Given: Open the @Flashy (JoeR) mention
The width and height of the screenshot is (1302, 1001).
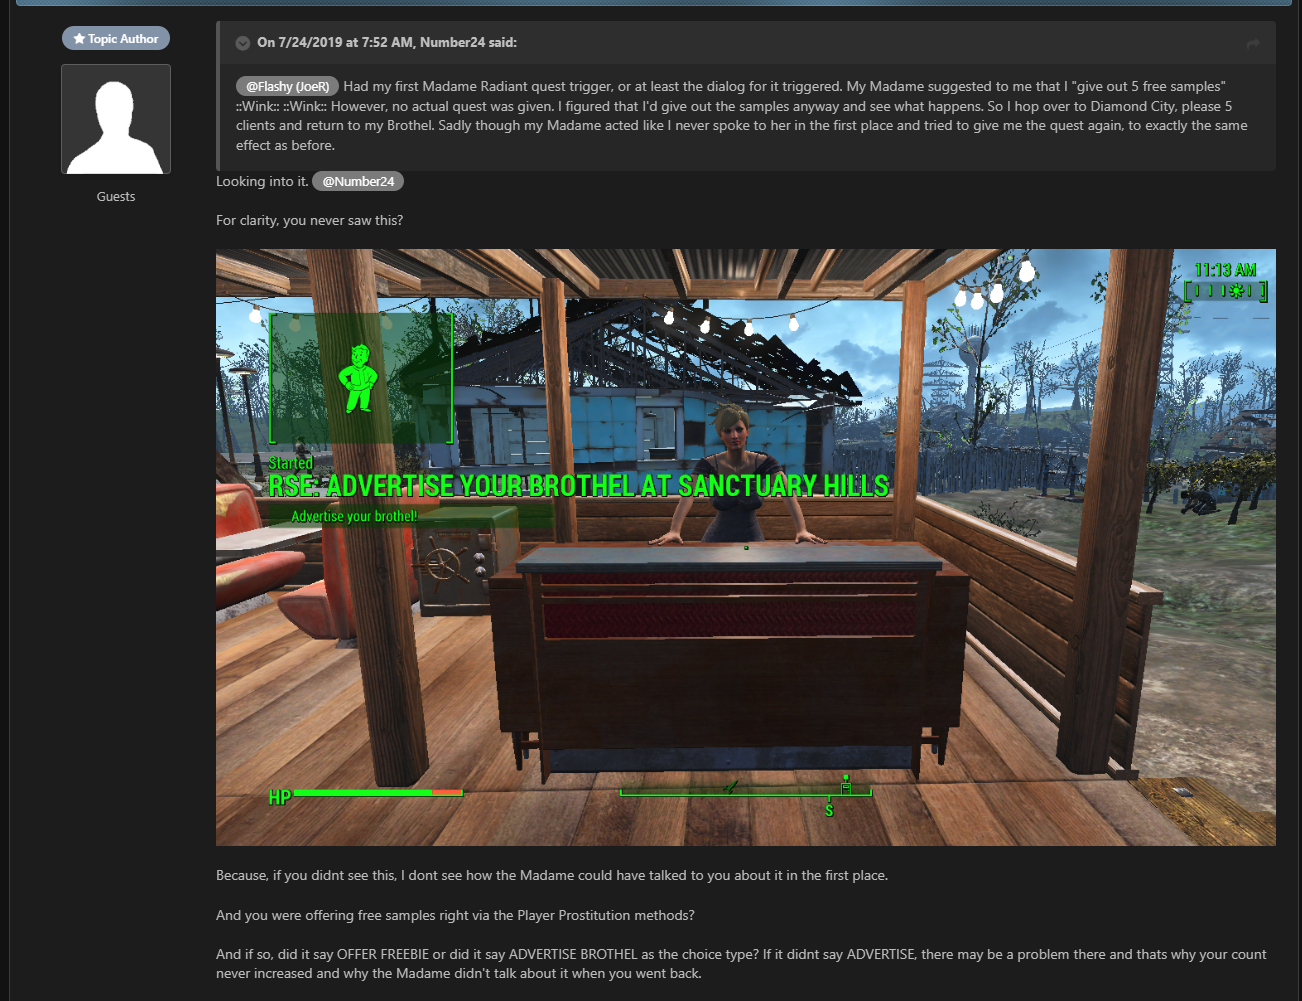Looking at the screenshot, I should [287, 87].
